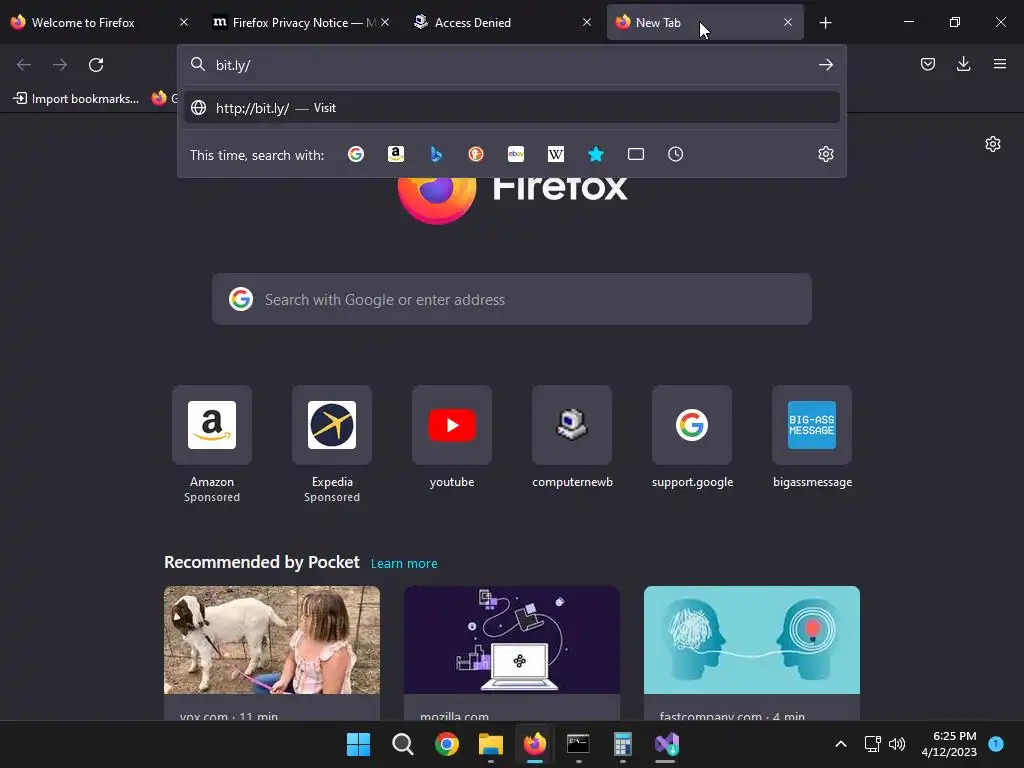1024x768 pixels.
Task: Search this time with DuckDuckGo icon
Action: [x=475, y=154]
